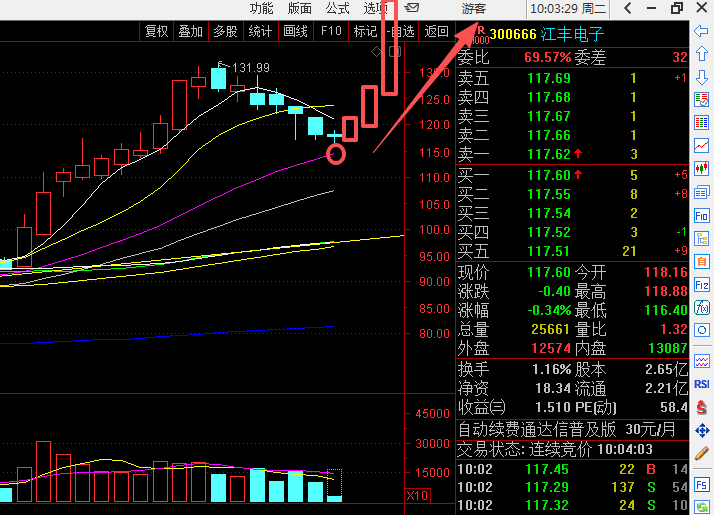Click the 卖一 price 117.62

[x=549, y=154]
